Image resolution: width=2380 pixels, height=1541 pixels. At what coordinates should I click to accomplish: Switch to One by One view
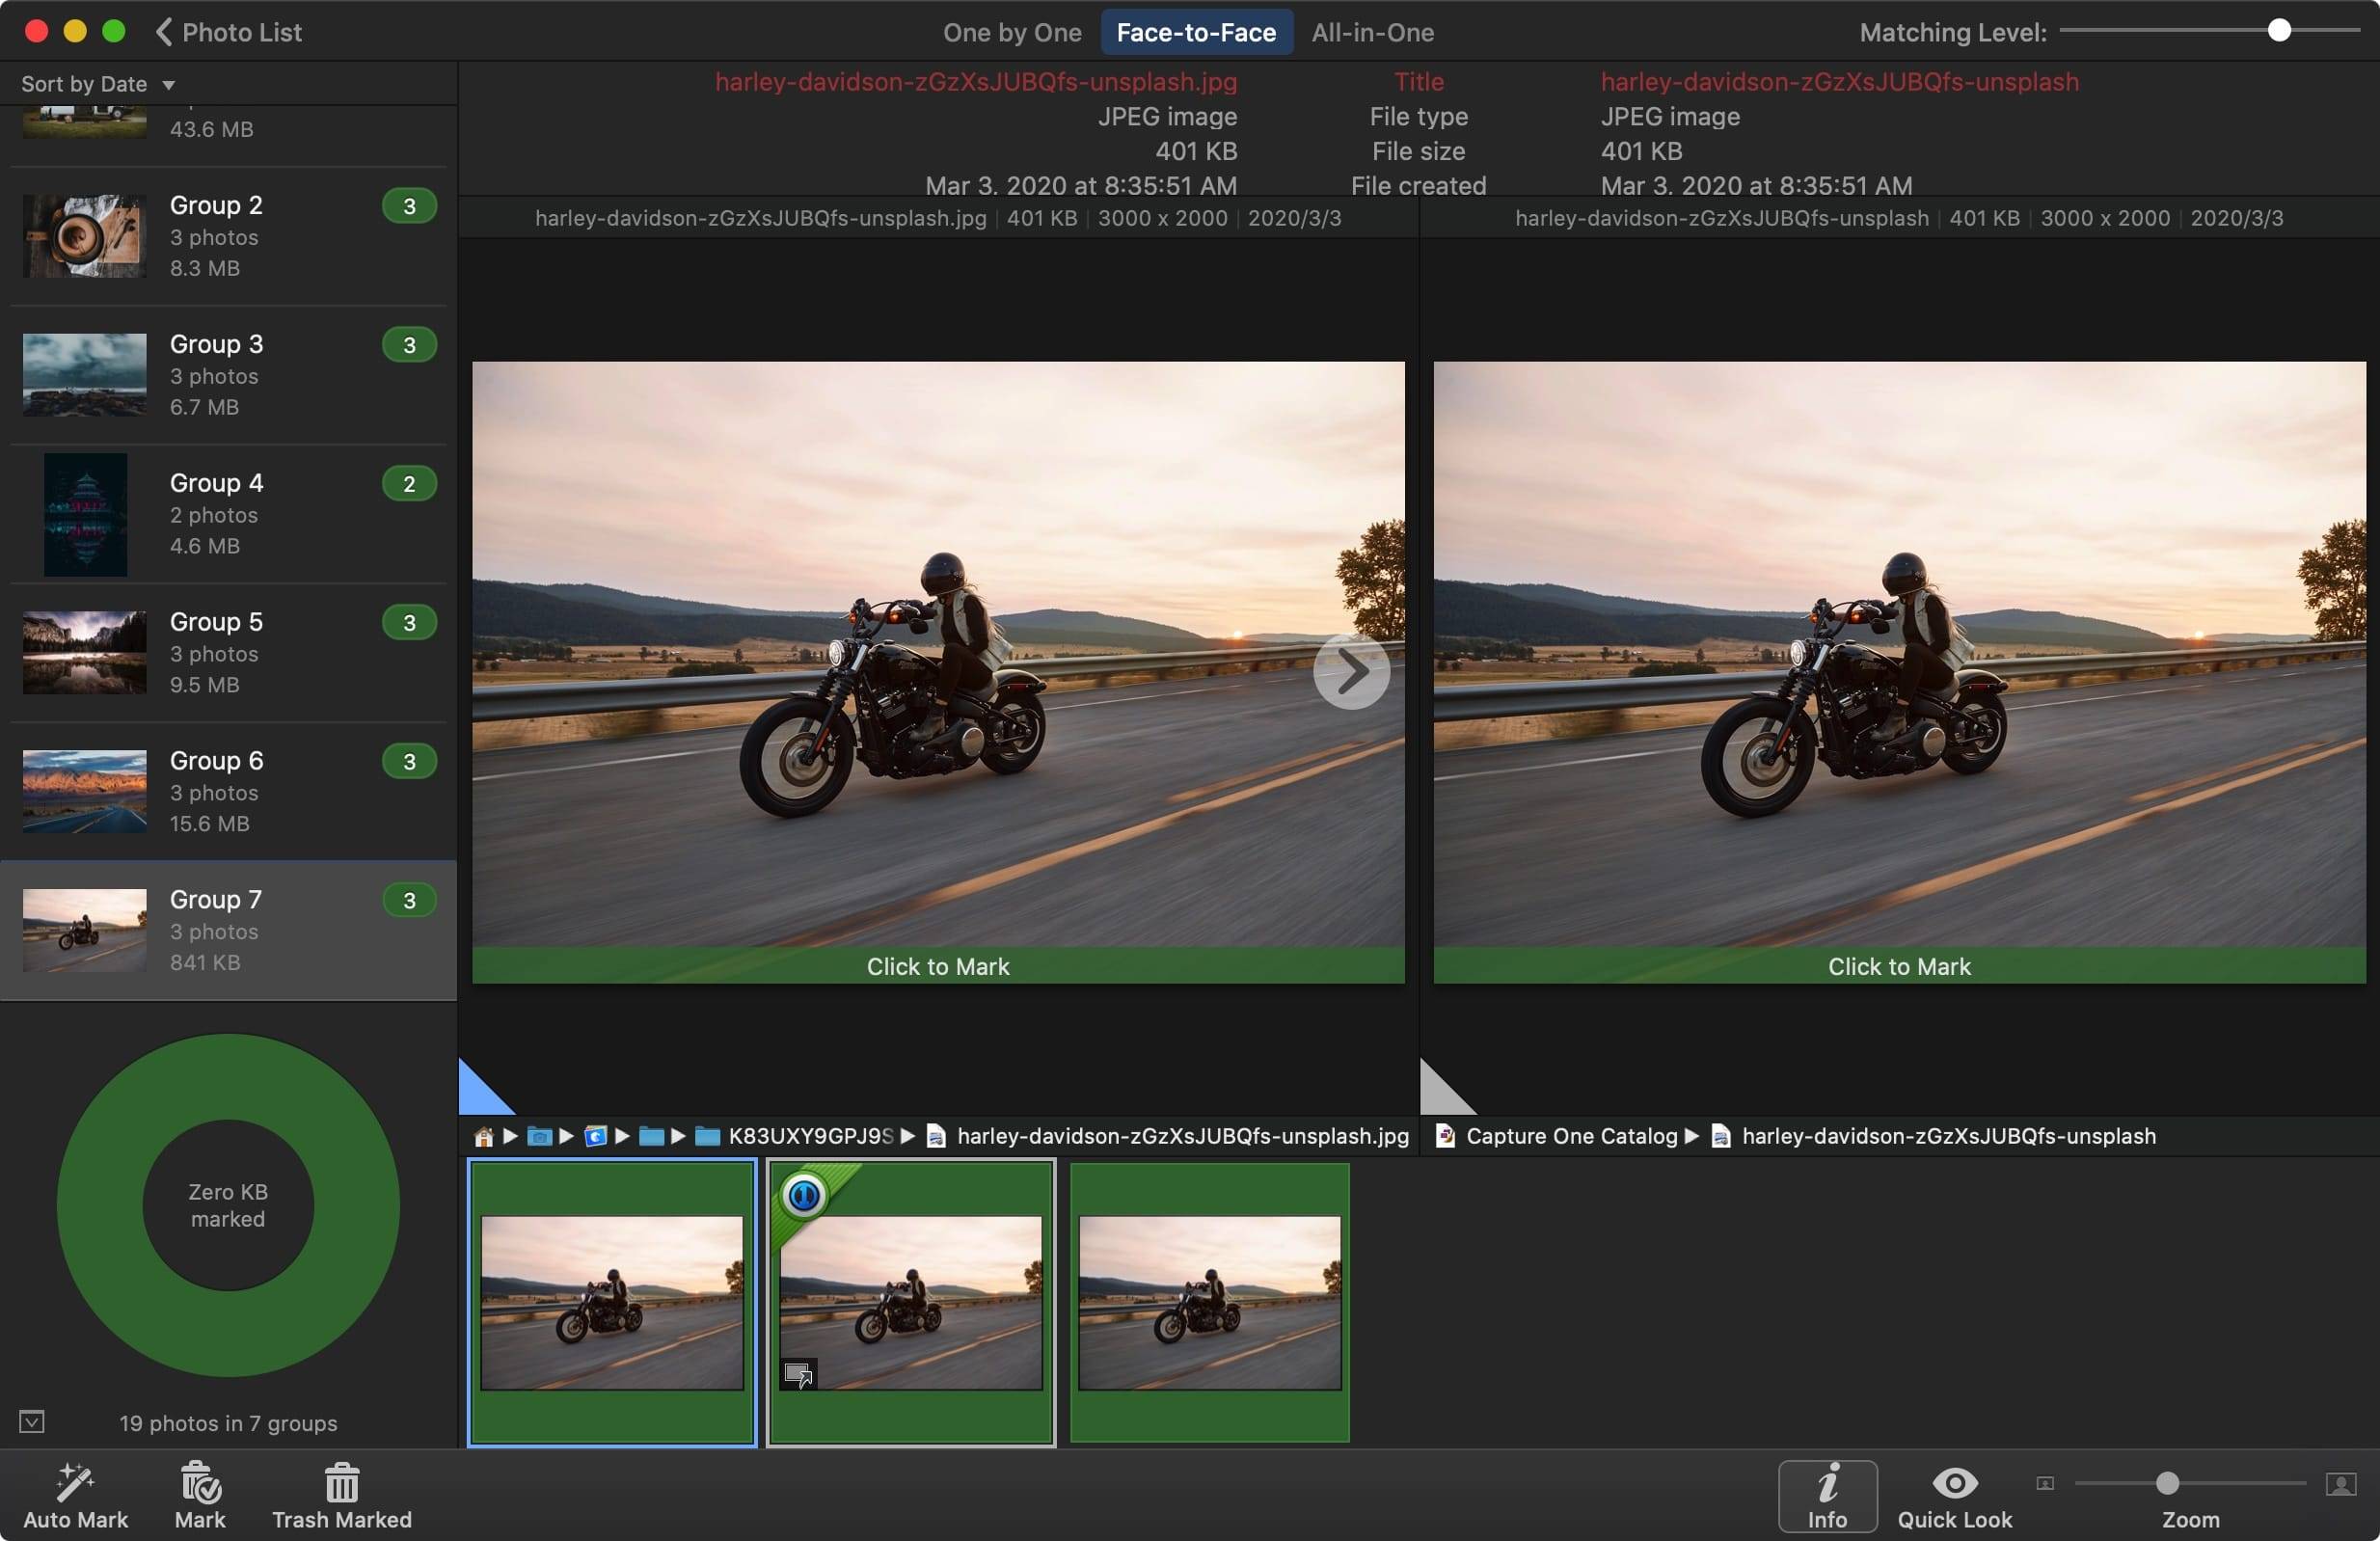tap(1011, 32)
